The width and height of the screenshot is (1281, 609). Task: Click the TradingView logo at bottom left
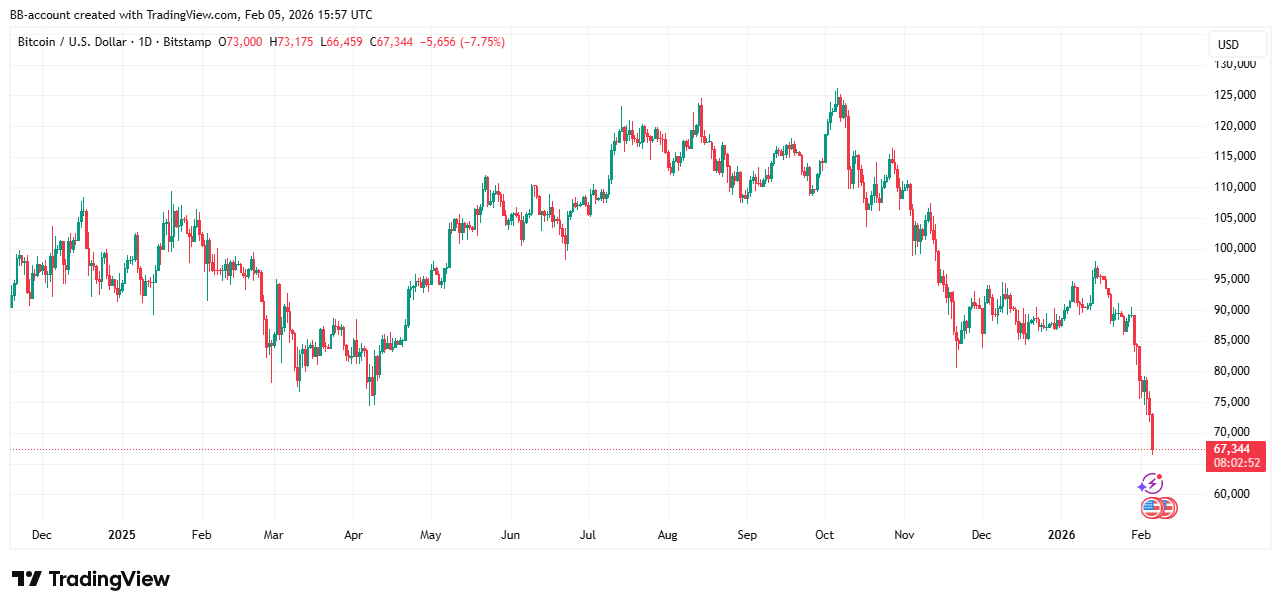click(91, 579)
